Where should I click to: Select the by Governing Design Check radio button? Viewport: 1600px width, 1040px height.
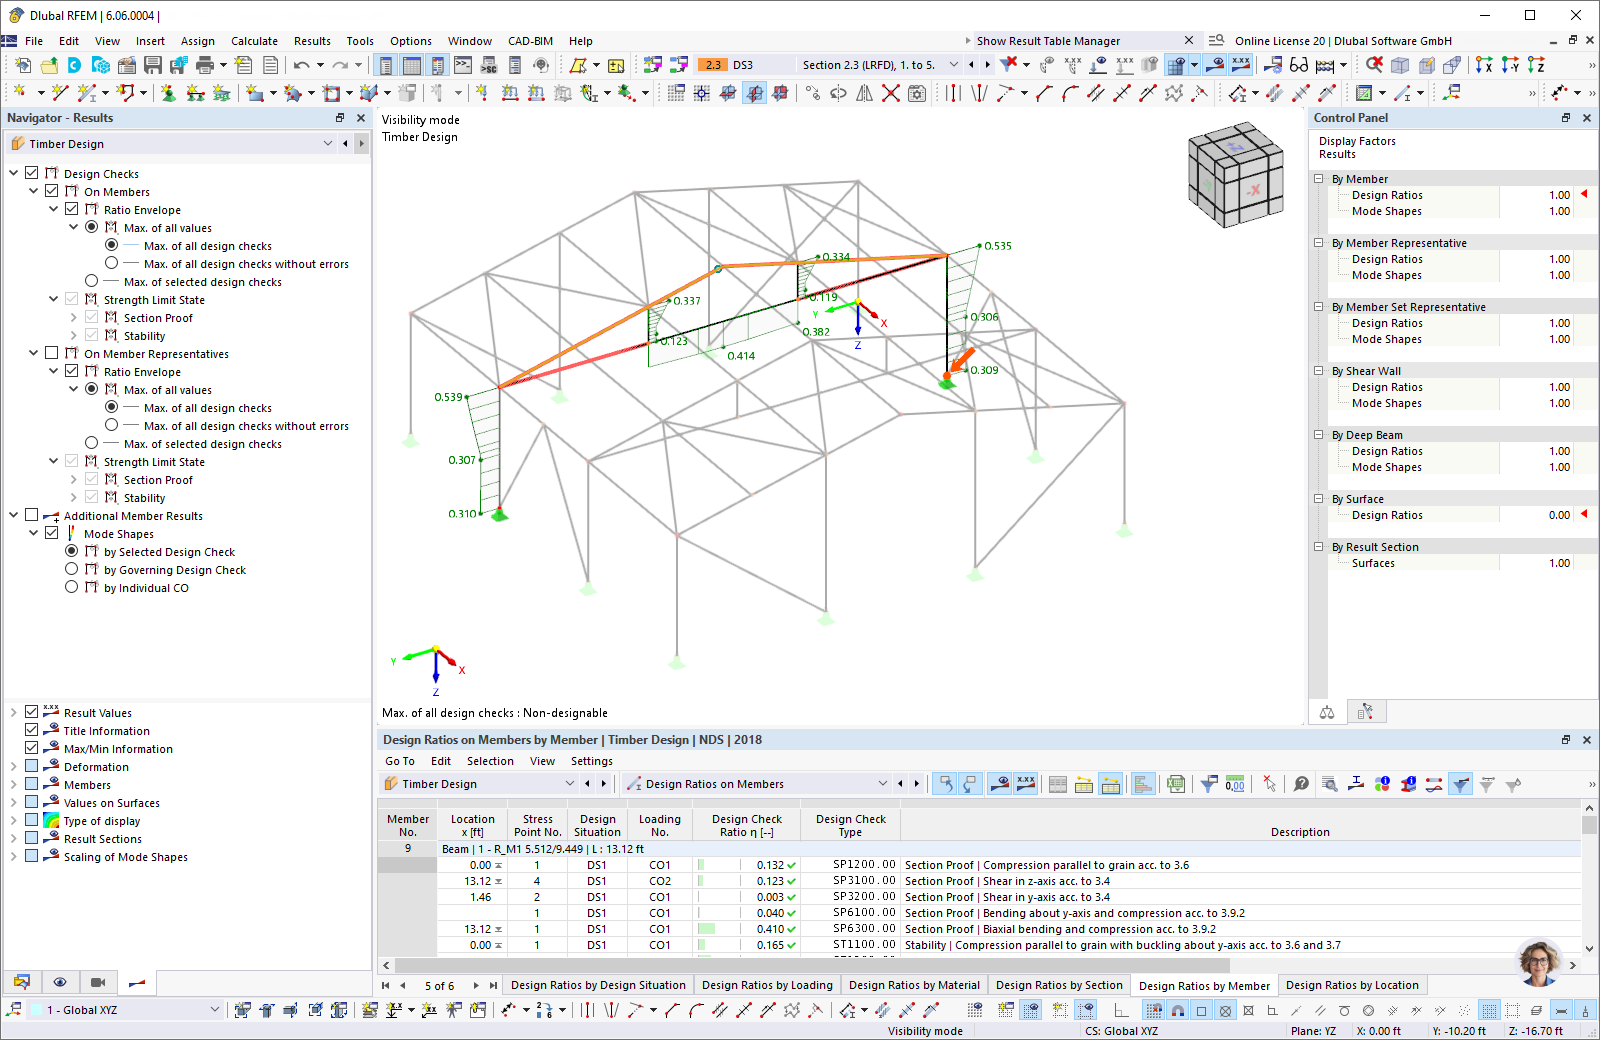[x=72, y=569]
